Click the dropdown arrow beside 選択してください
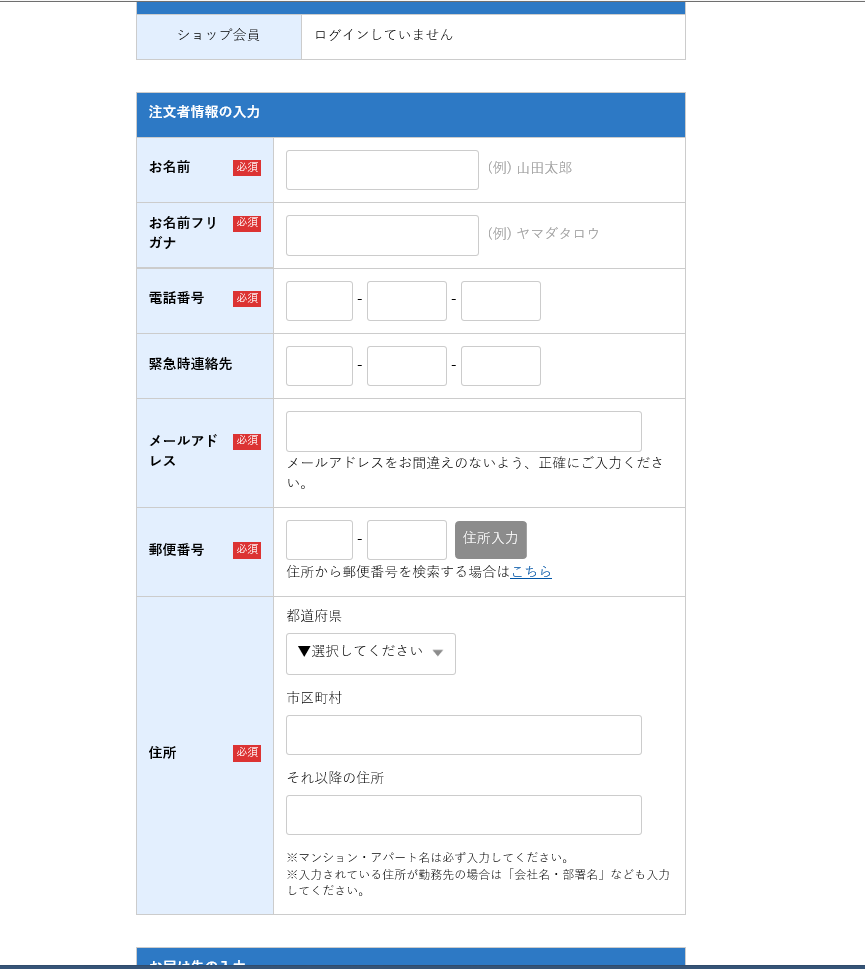The height and width of the screenshot is (969, 865). click(x=438, y=654)
